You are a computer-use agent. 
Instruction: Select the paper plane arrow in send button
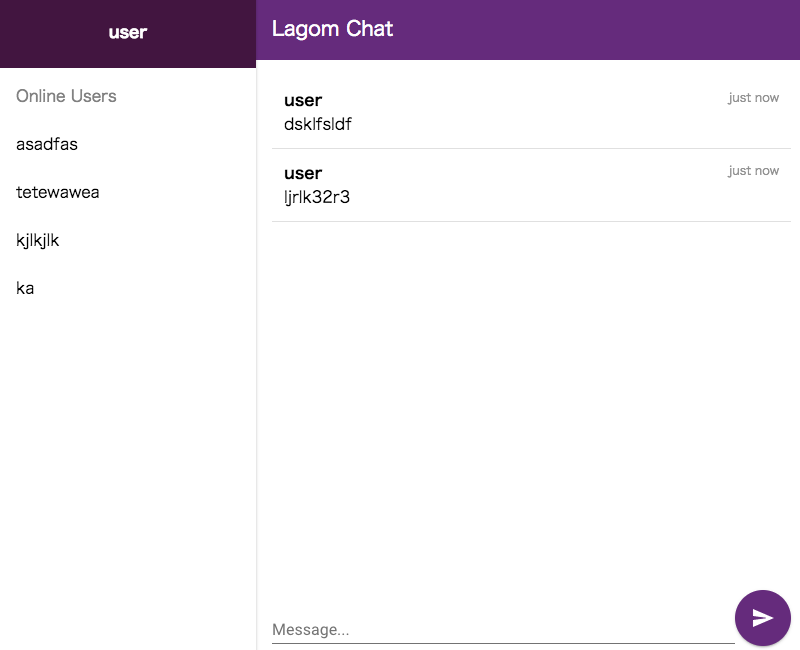point(762,618)
